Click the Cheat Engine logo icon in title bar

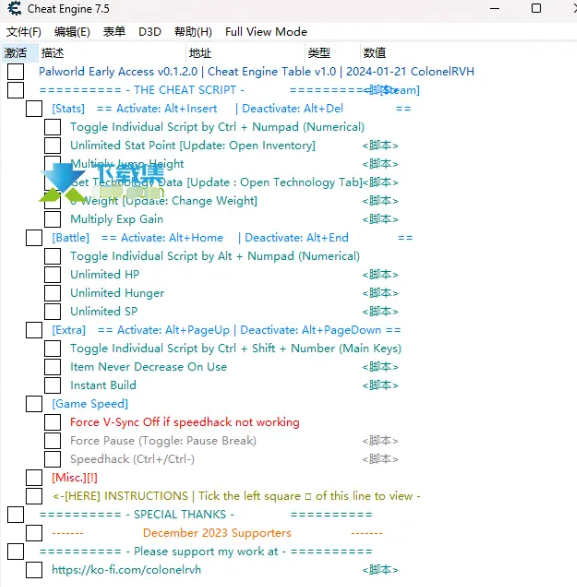pyautogui.click(x=14, y=8)
